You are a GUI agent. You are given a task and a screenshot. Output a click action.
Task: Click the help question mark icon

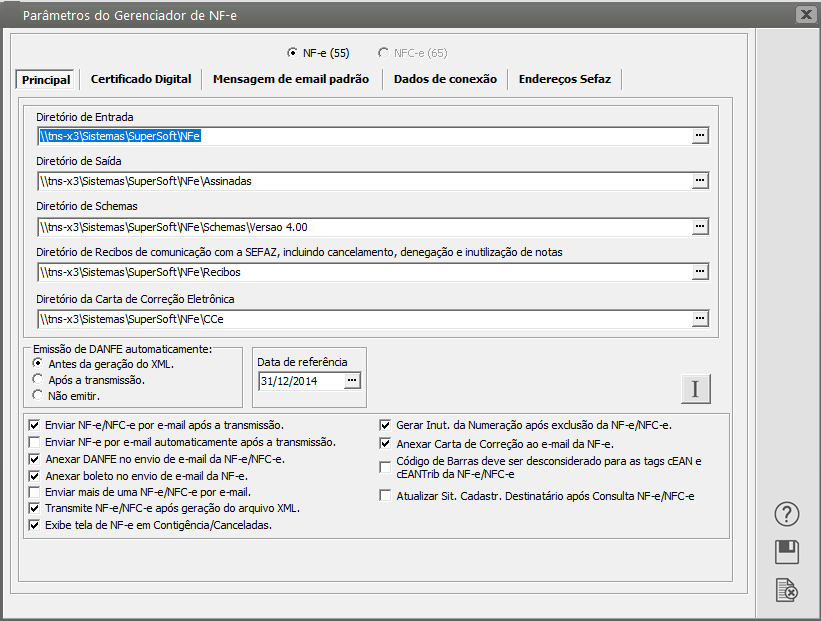[787, 514]
